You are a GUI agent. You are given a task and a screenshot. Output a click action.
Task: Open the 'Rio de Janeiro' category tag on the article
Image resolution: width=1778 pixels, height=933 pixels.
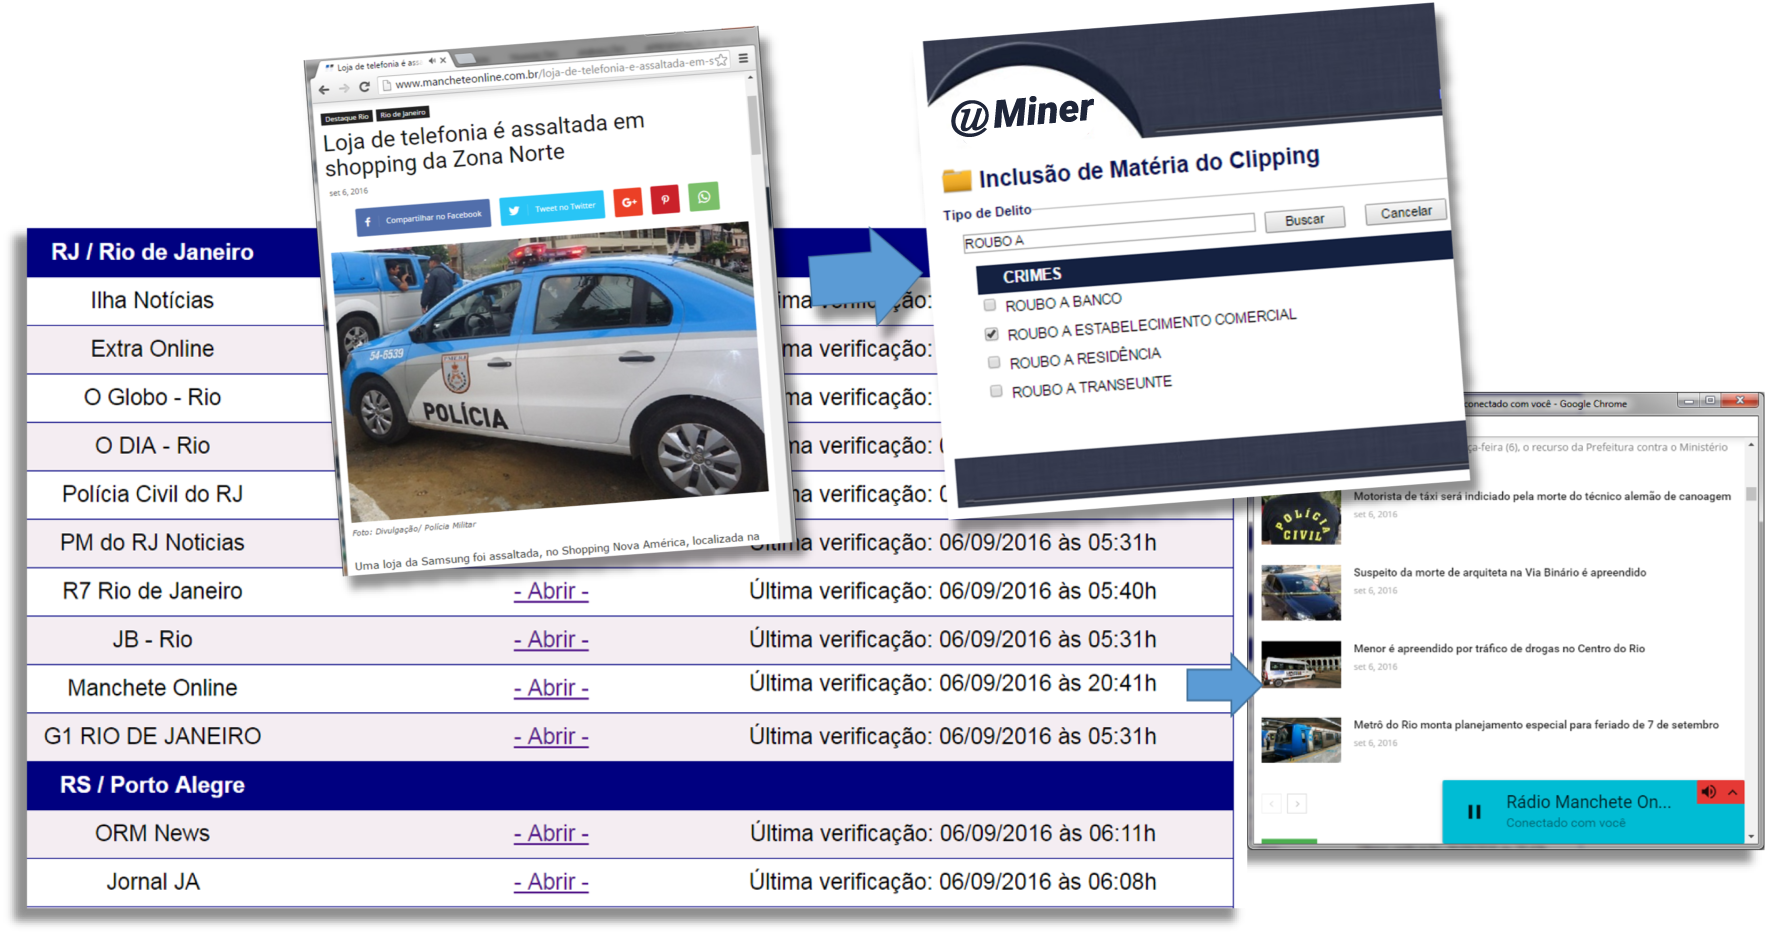(402, 114)
